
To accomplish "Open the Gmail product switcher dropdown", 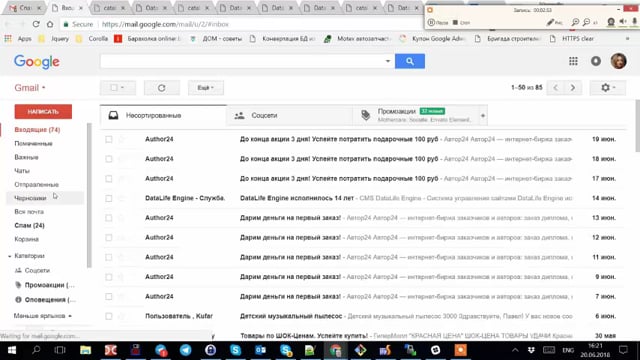I will pos(30,88).
